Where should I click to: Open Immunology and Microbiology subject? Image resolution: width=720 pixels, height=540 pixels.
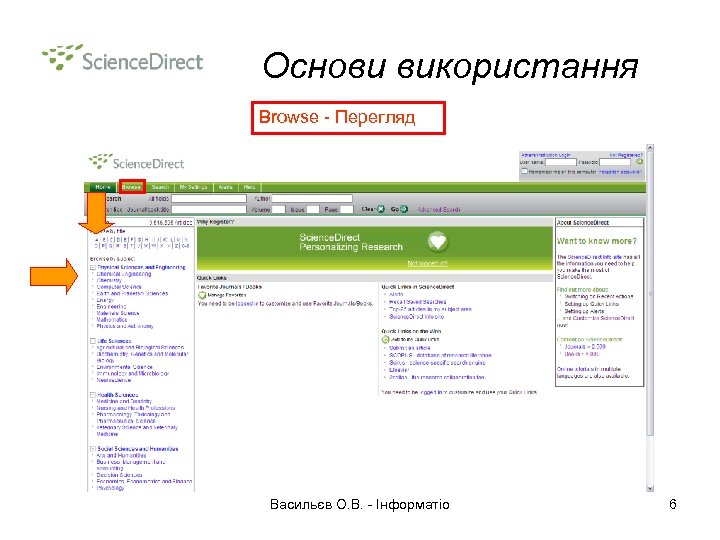pyautogui.click(x=133, y=374)
